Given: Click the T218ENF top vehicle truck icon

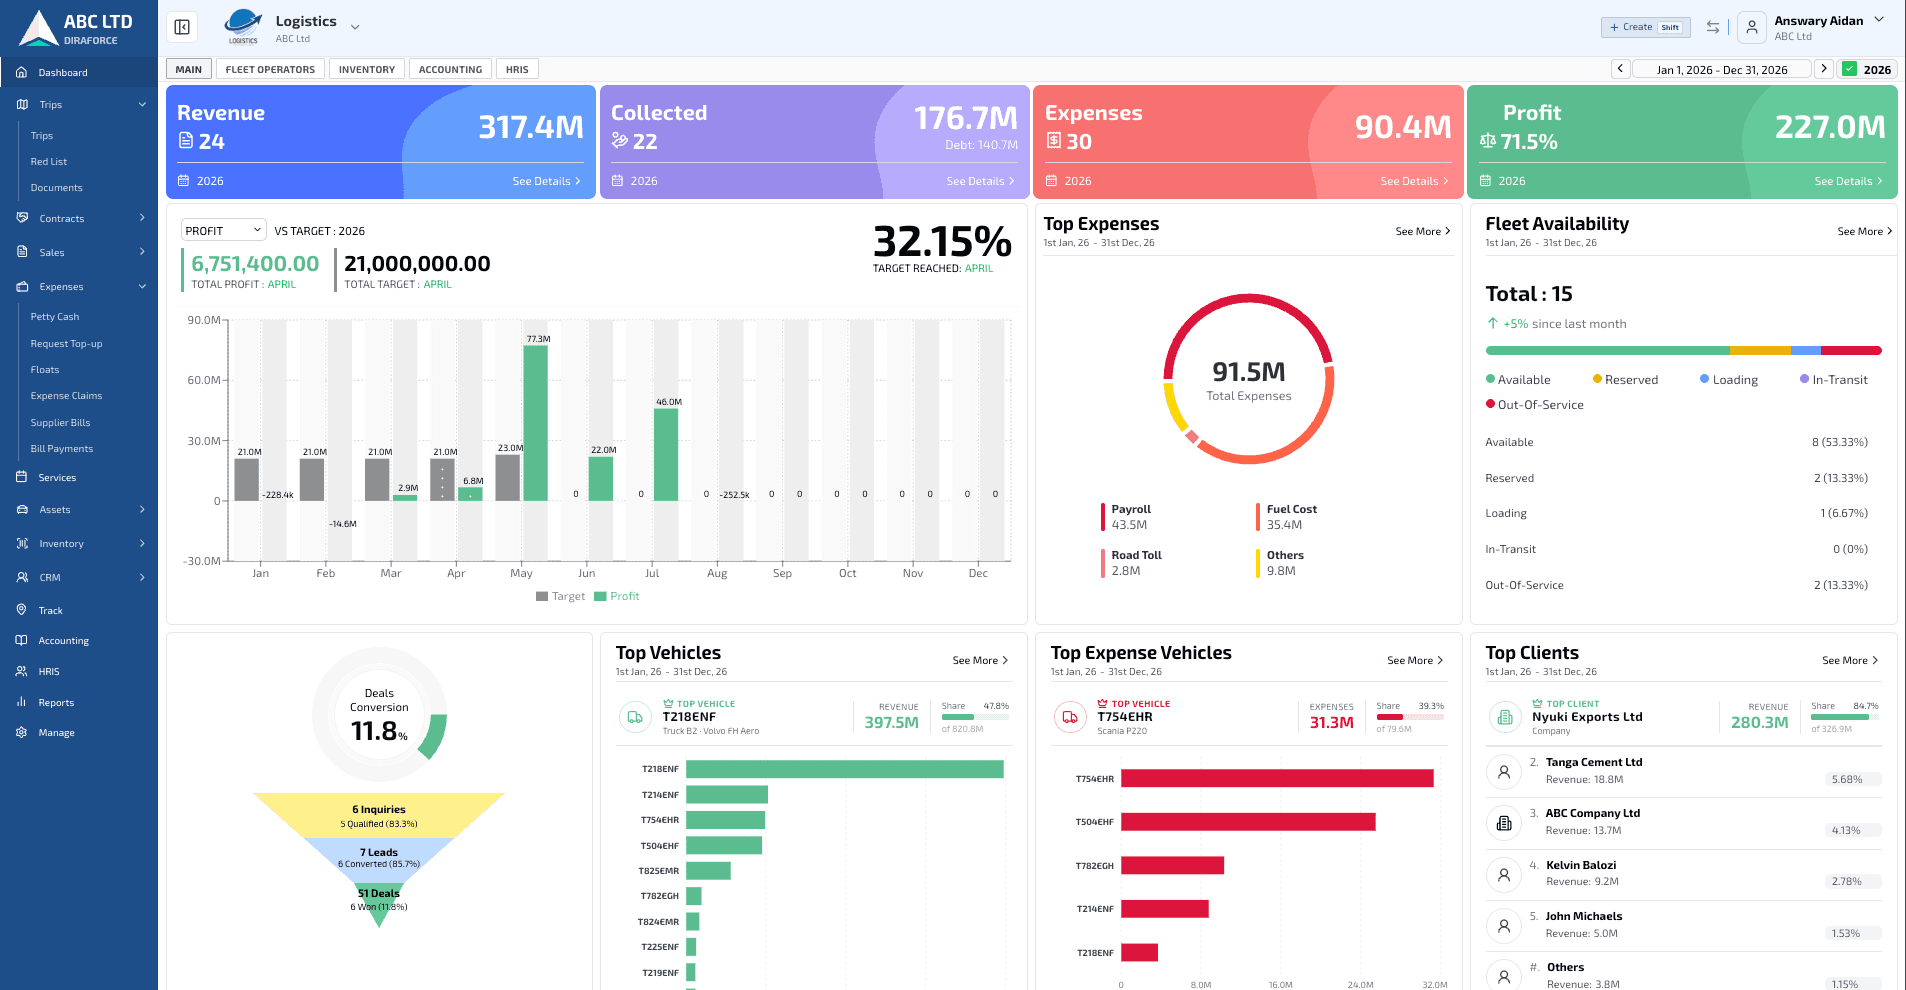Looking at the screenshot, I should point(635,717).
